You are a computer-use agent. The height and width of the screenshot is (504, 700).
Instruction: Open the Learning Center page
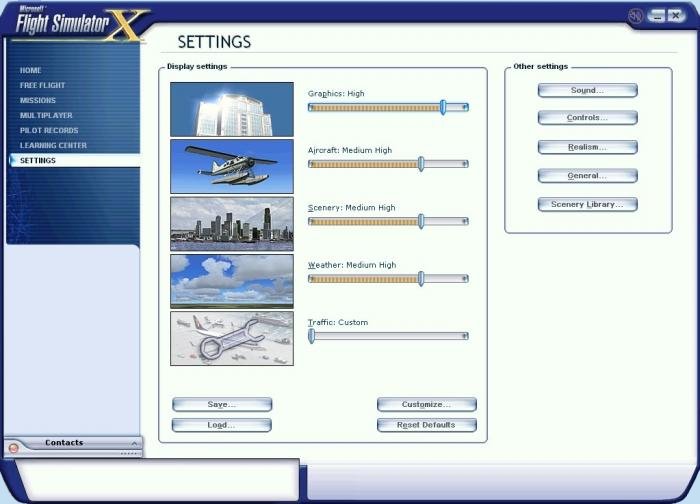pos(53,145)
